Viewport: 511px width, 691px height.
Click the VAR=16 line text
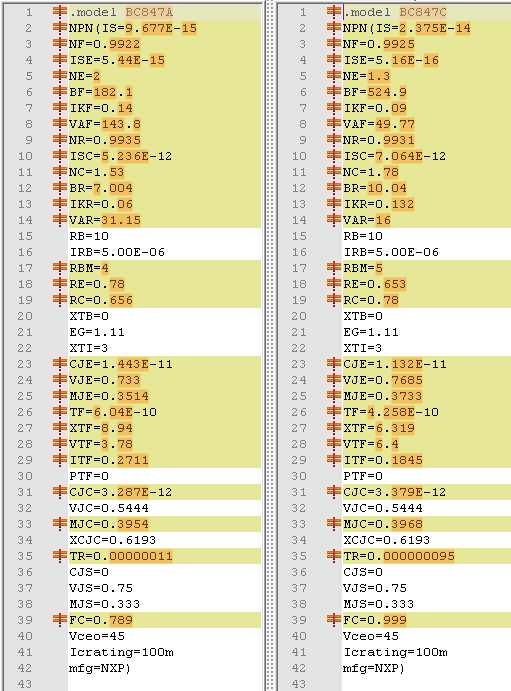point(367,219)
